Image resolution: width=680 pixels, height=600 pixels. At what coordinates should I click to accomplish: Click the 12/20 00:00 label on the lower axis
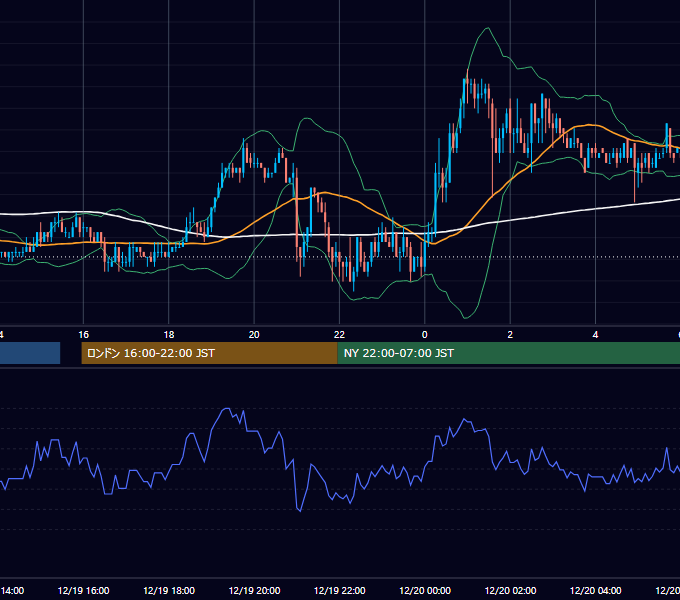click(425, 590)
